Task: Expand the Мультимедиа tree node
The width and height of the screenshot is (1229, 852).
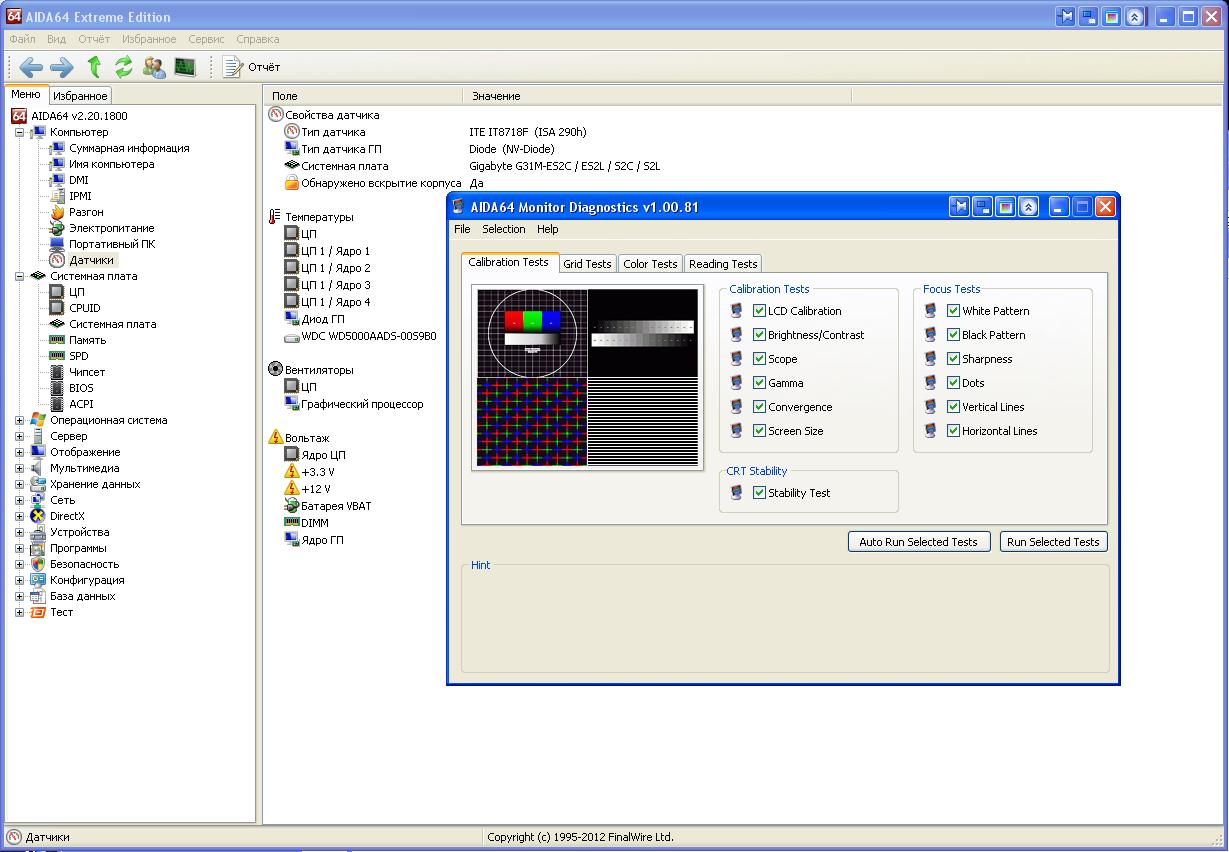Action: (x=19, y=468)
